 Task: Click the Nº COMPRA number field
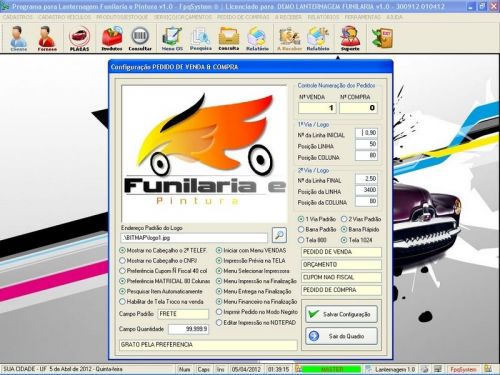[x=358, y=108]
